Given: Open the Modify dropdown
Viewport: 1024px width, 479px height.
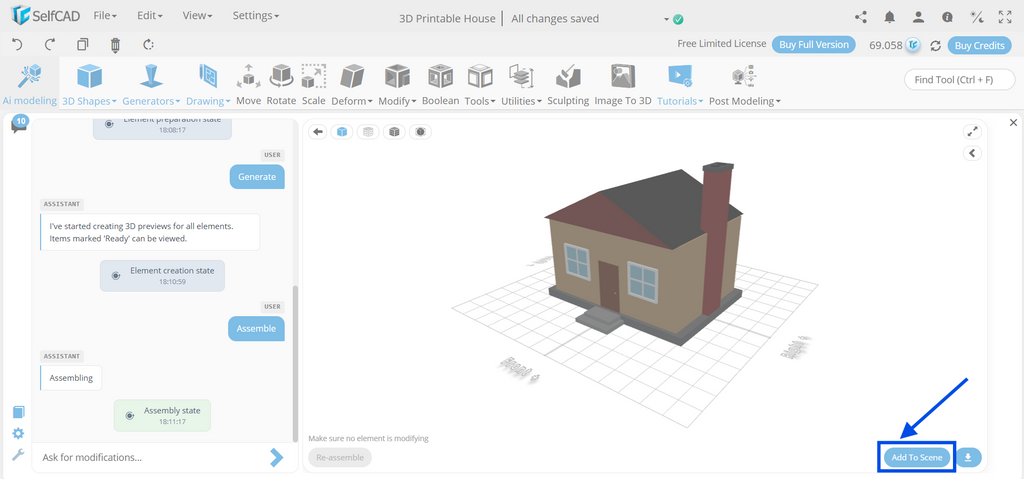Looking at the screenshot, I should tap(398, 85).
